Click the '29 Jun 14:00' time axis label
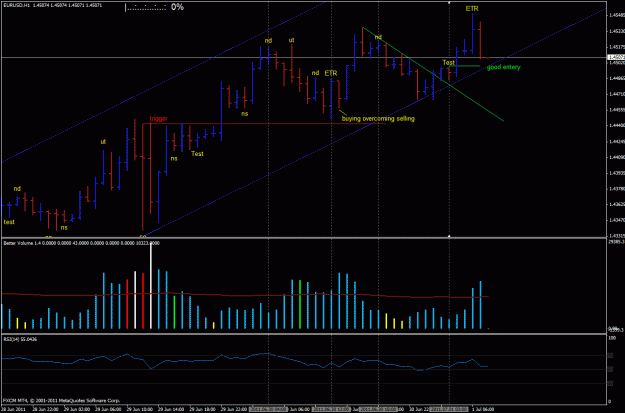 [x=171, y=409]
